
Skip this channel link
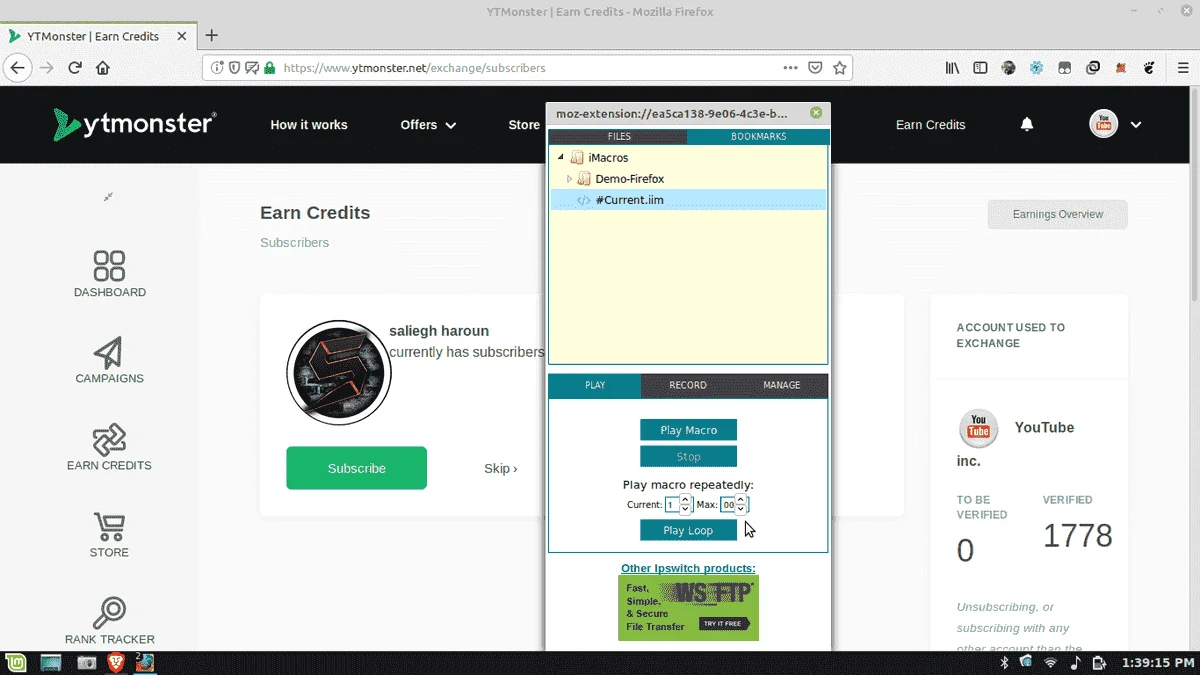[x=501, y=468]
